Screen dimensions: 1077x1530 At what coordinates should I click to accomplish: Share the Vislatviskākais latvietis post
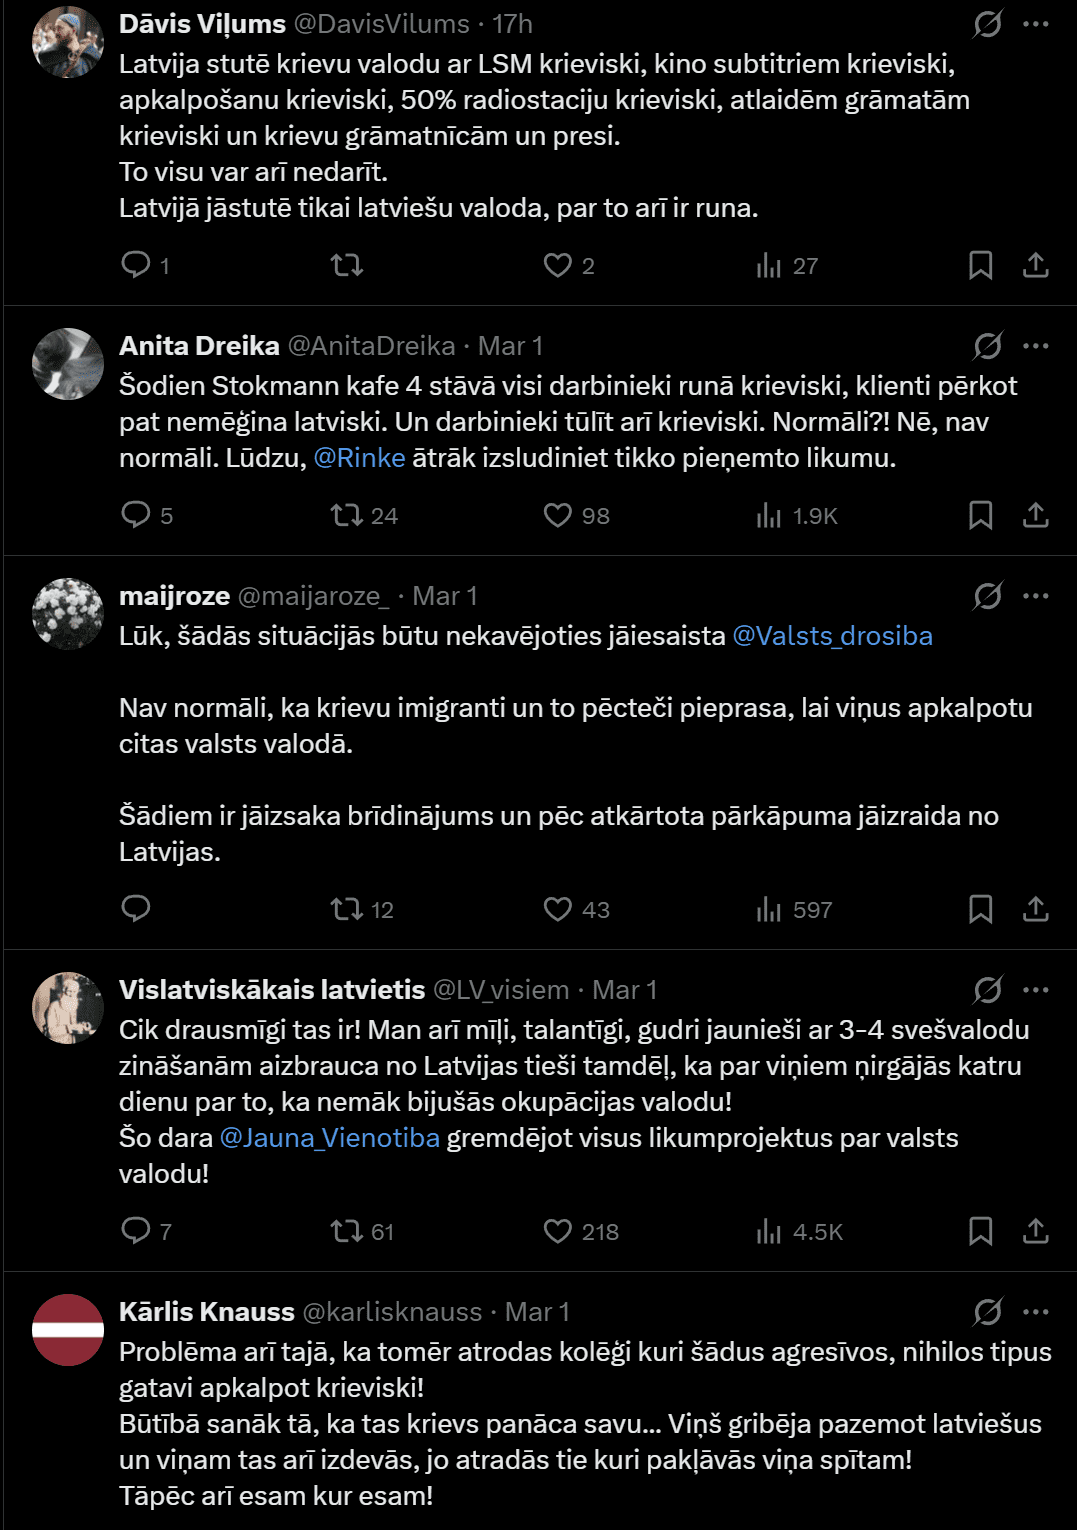coord(1035,1231)
